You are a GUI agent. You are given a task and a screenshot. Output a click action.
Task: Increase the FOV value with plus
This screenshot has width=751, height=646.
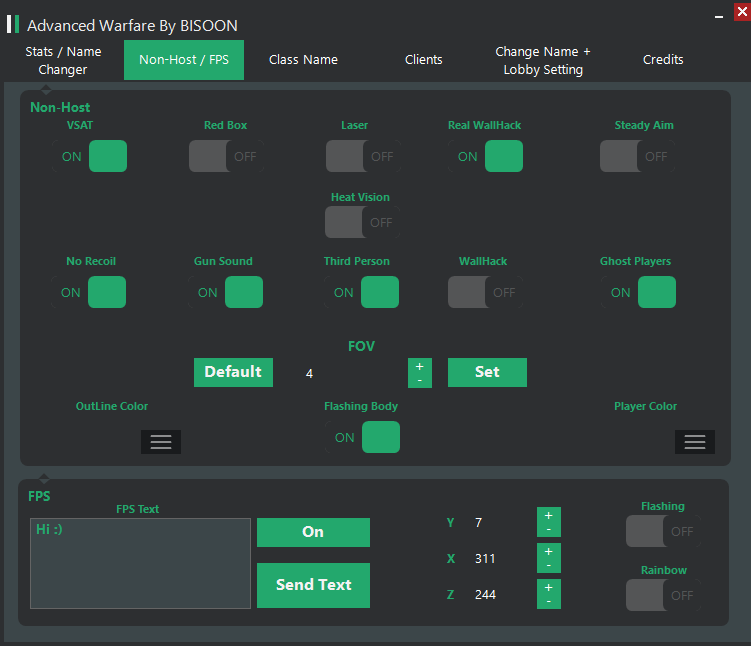pyautogui.click(x=420, y=366)
